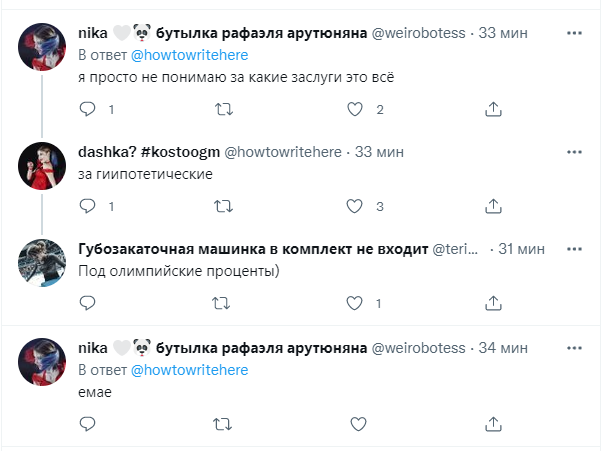Reply to the "за какие заслуги" tweet
The image size is (609, 451).
(x=87, y=110)
